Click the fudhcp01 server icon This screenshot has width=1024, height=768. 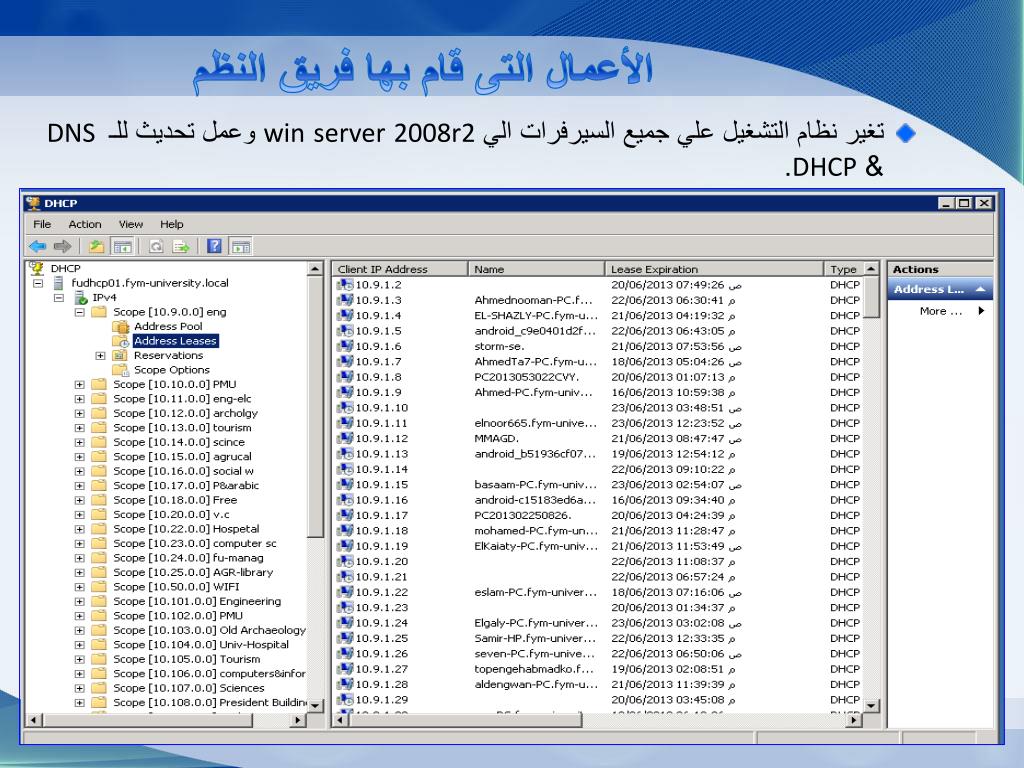click(59, 283)
